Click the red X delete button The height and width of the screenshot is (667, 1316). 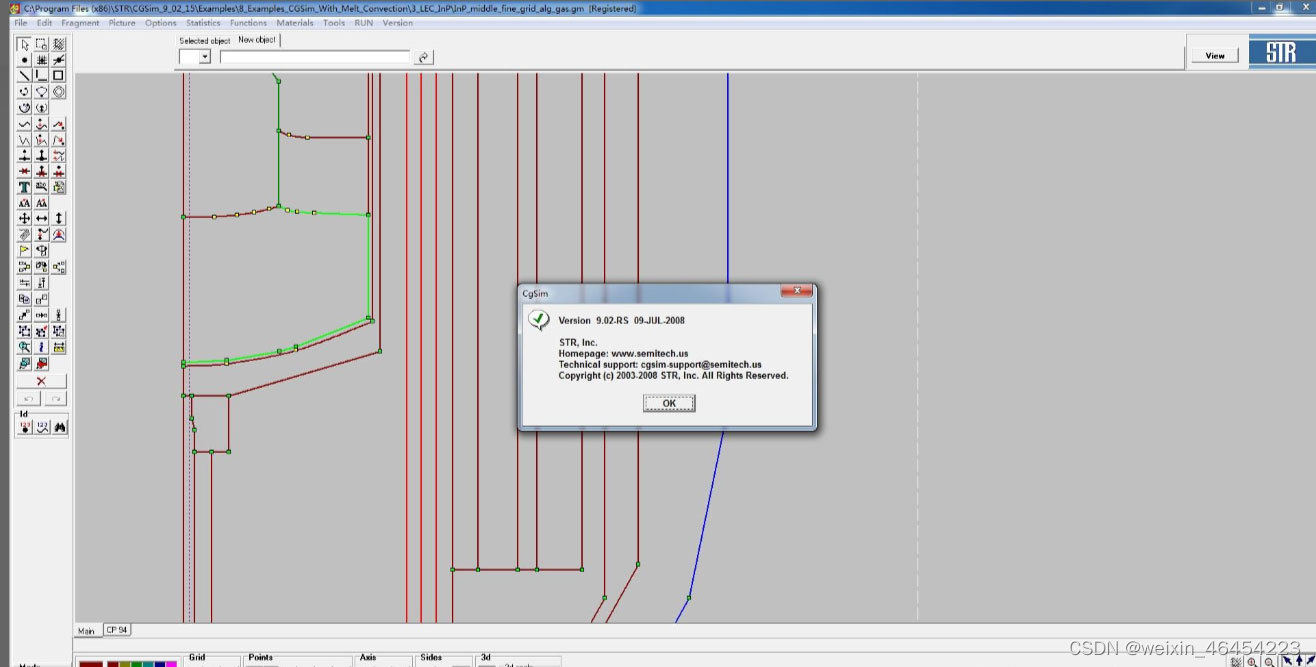(41, 381)
